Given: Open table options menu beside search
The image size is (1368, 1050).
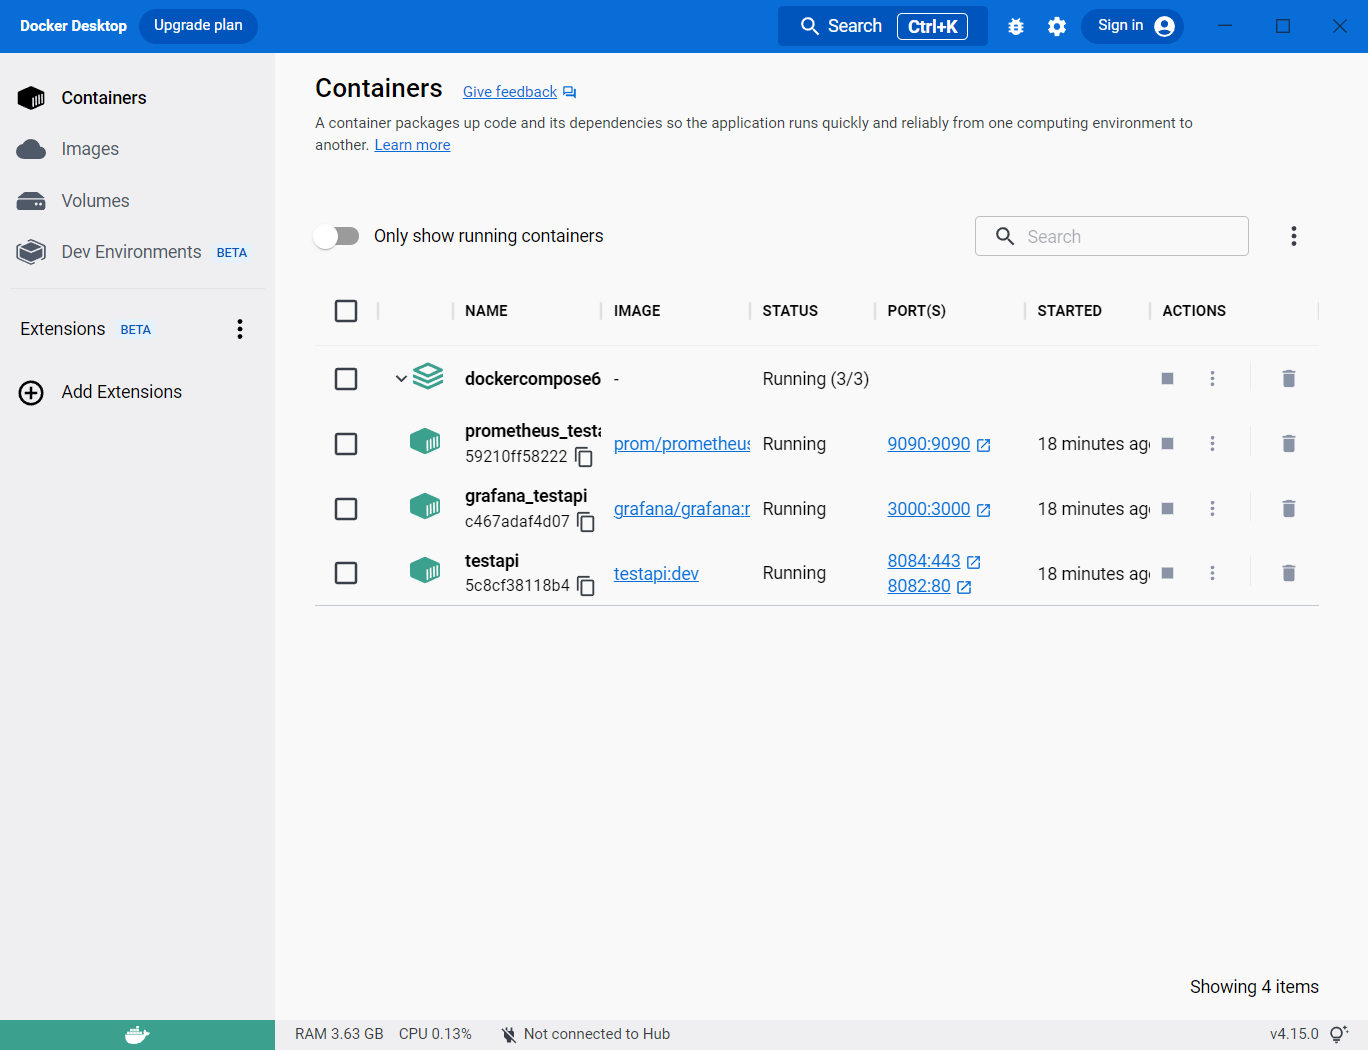Looking at the screenshot, I should pyautogui.click(x=1294, y=236).
